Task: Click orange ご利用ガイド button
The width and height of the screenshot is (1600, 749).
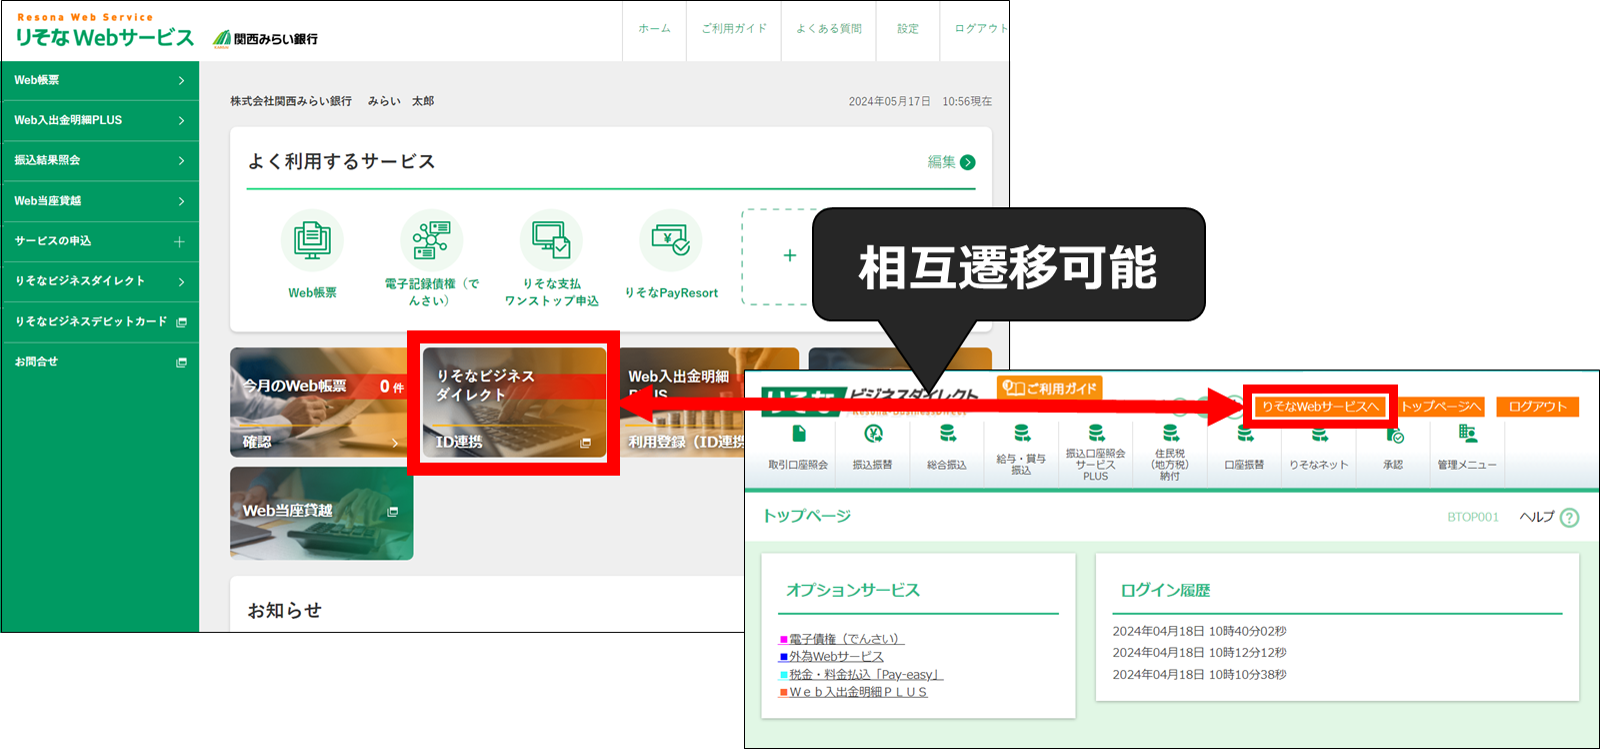Action: (1050, 388)
